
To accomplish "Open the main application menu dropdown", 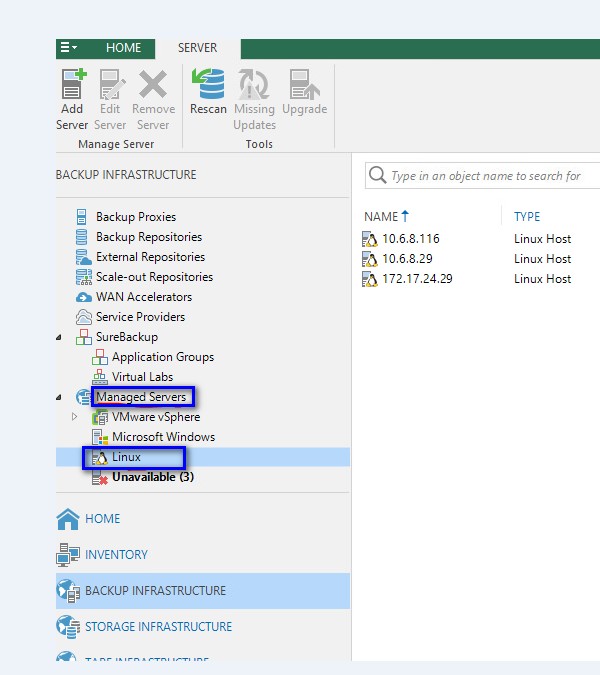I will pos(69,48).
